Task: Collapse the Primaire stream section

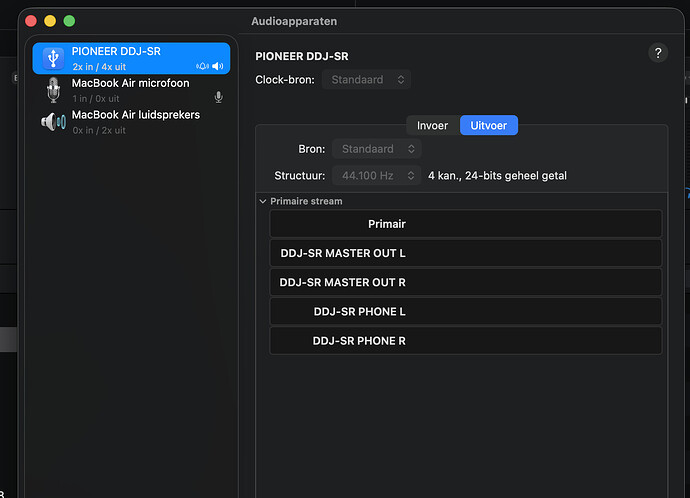Action: coord(263,201)
